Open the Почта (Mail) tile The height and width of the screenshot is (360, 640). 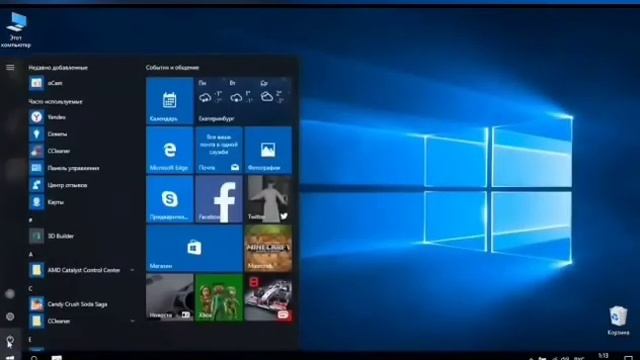(219, 150)
